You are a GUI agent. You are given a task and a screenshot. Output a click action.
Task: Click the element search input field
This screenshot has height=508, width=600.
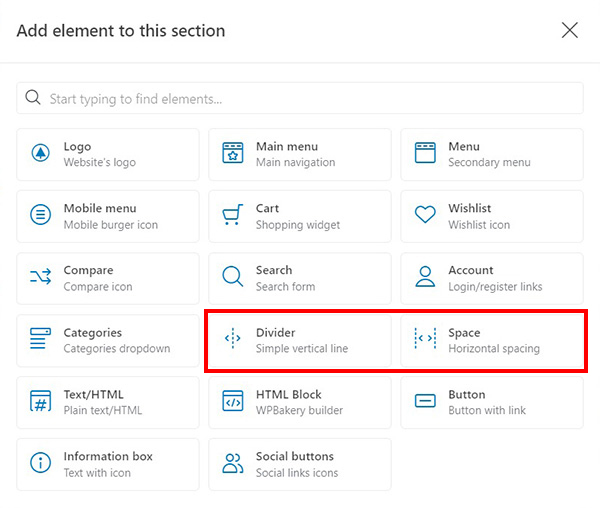tap(310, 98)
